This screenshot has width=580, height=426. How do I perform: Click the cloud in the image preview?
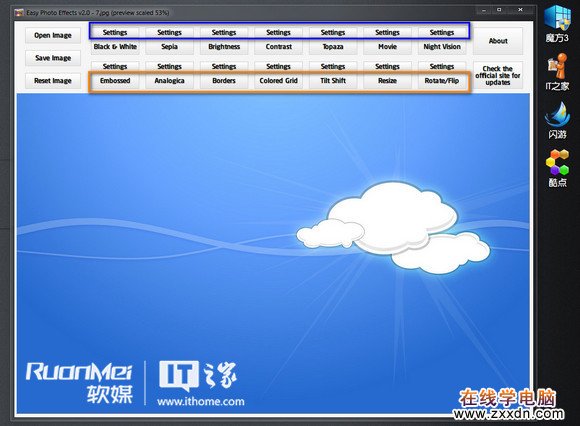click(x=393, y=227)
